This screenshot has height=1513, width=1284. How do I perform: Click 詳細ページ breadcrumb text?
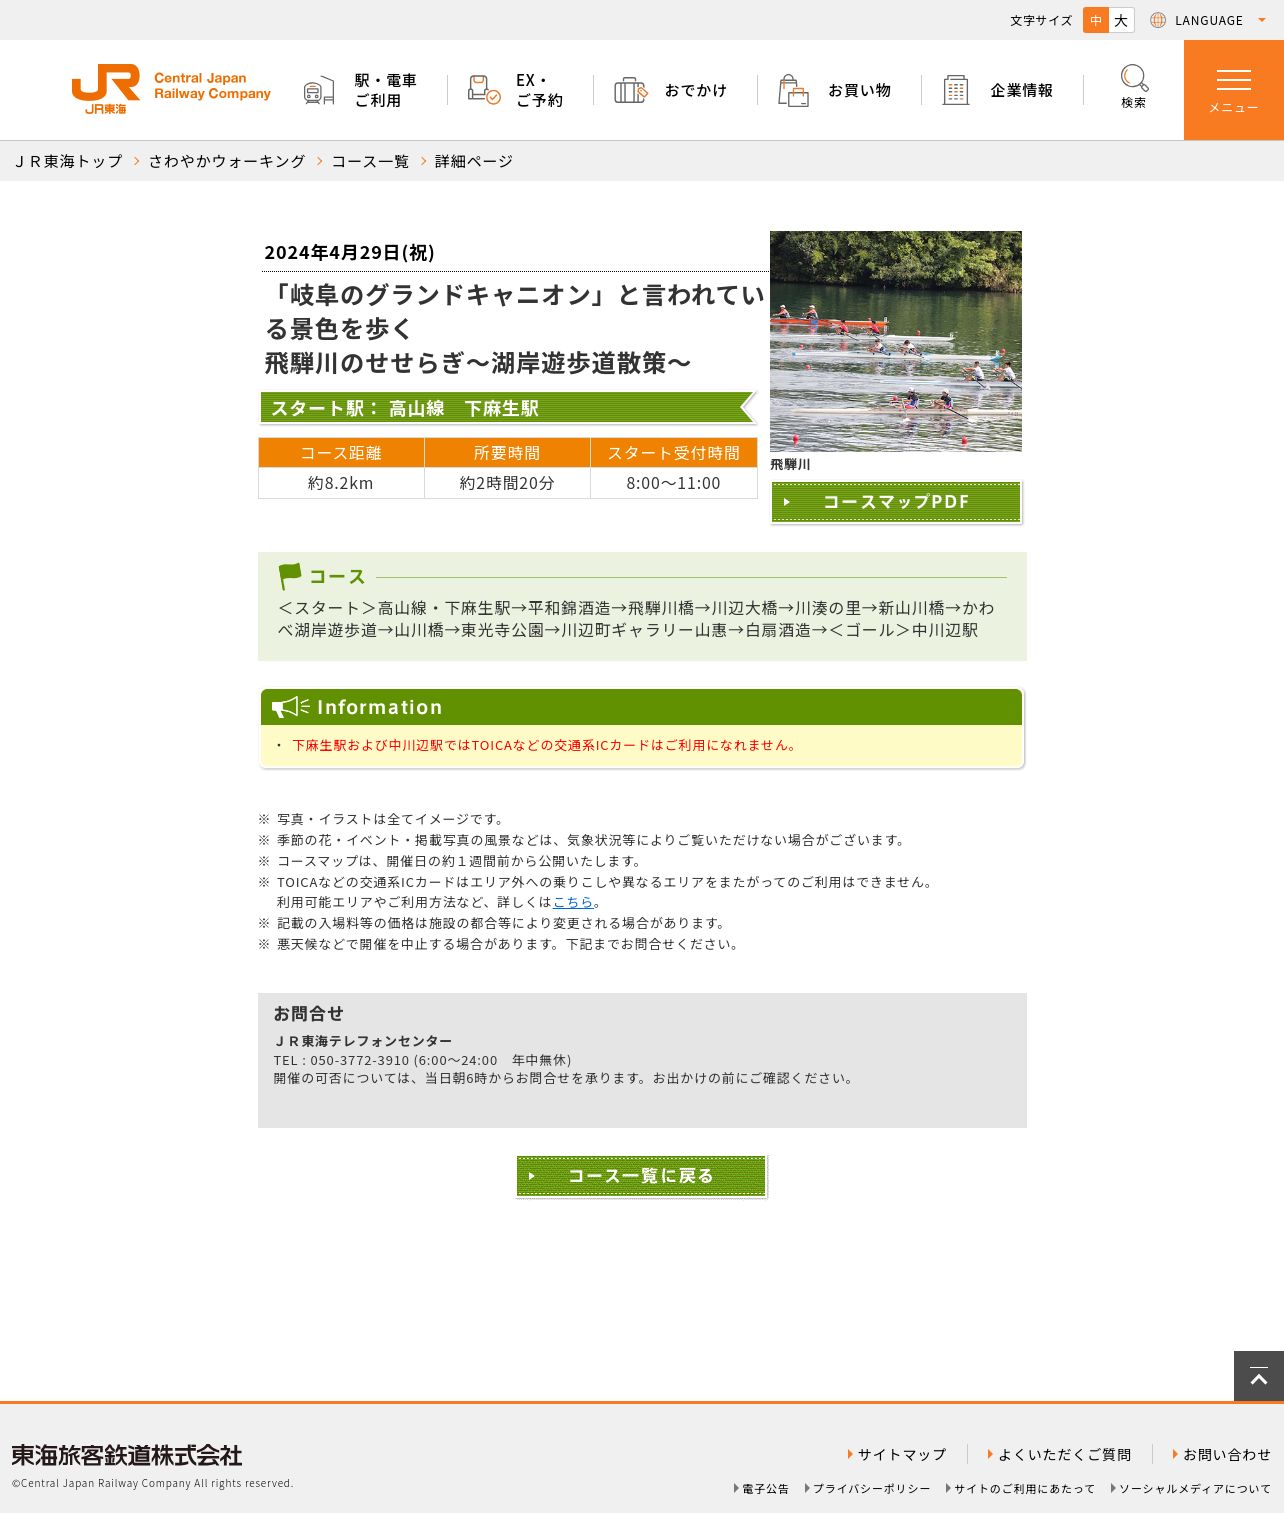tap(474, 161)
